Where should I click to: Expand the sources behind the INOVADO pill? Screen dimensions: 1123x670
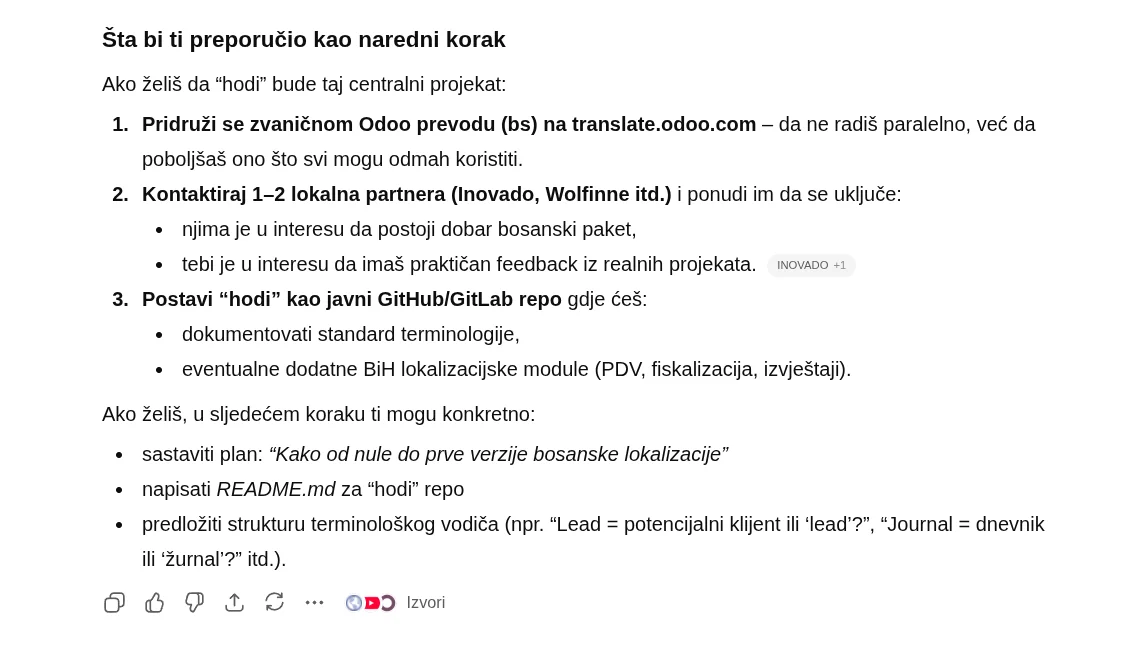coord(811,264)
